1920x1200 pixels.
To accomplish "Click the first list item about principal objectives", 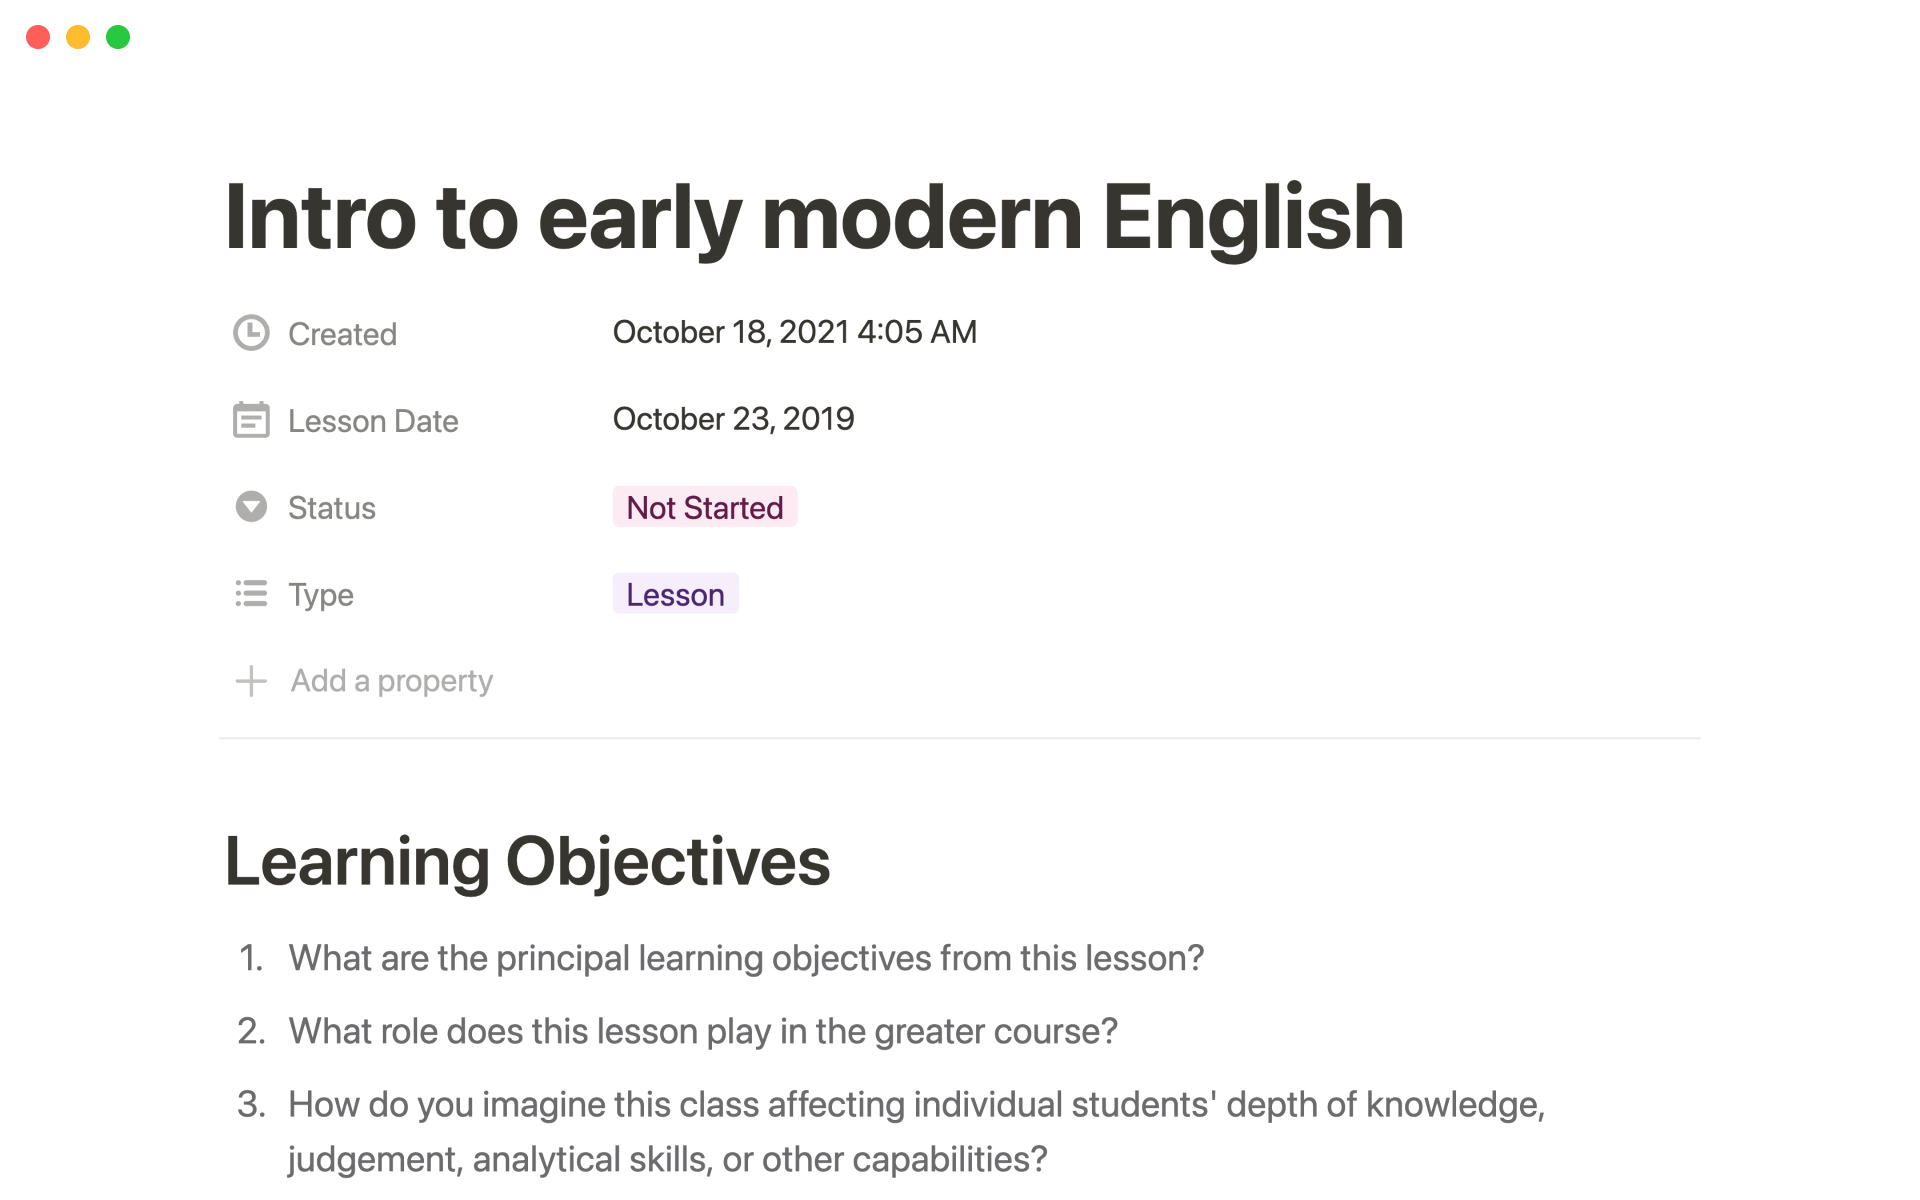I will [746, 958].
